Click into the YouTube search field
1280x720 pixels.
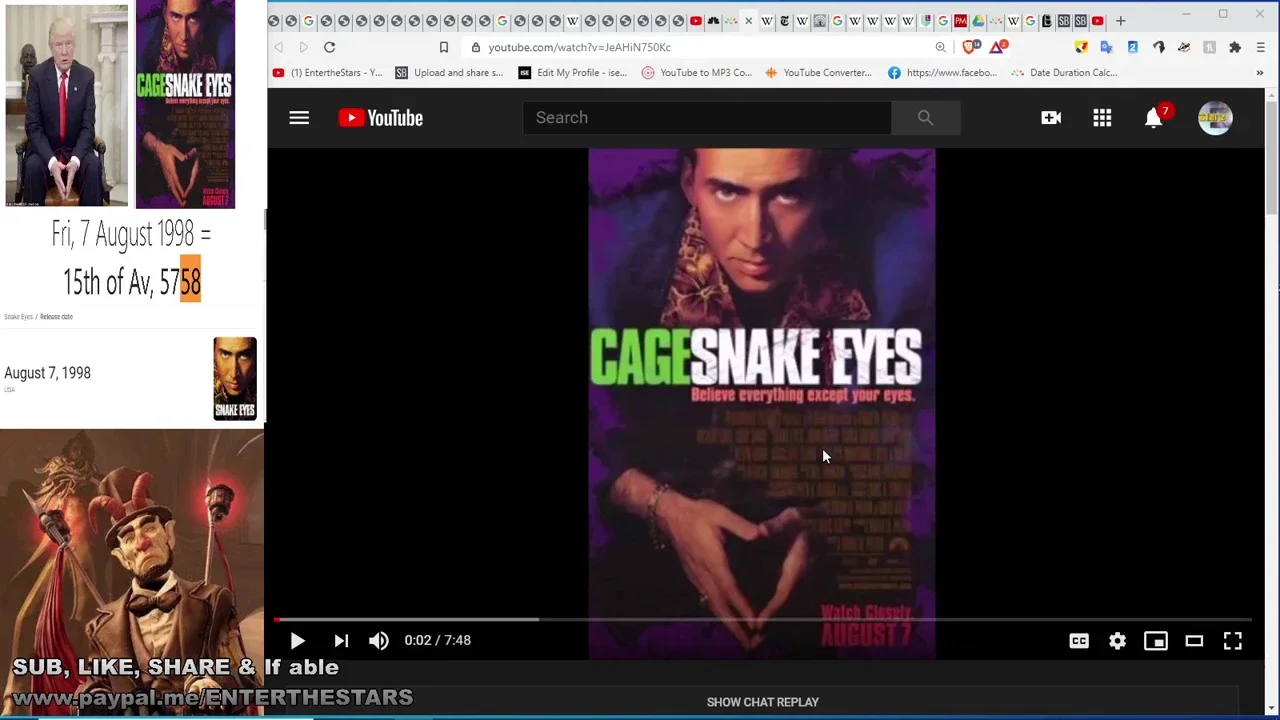[706, 118]
